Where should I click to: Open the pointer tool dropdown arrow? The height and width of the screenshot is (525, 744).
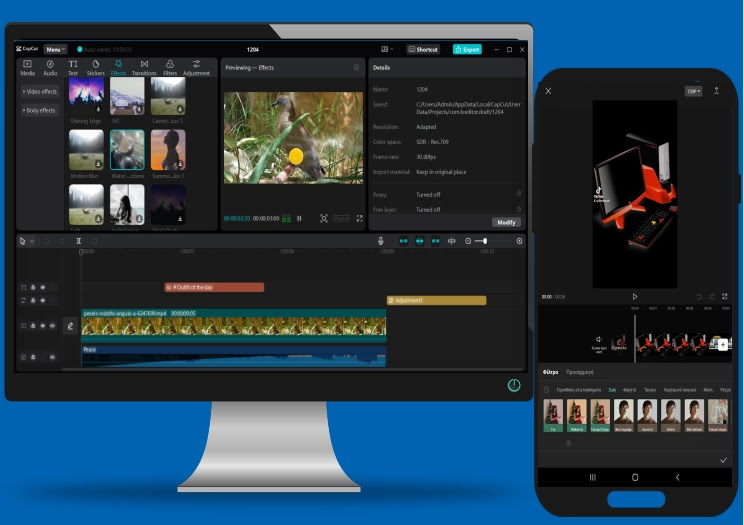click(32, 241)
